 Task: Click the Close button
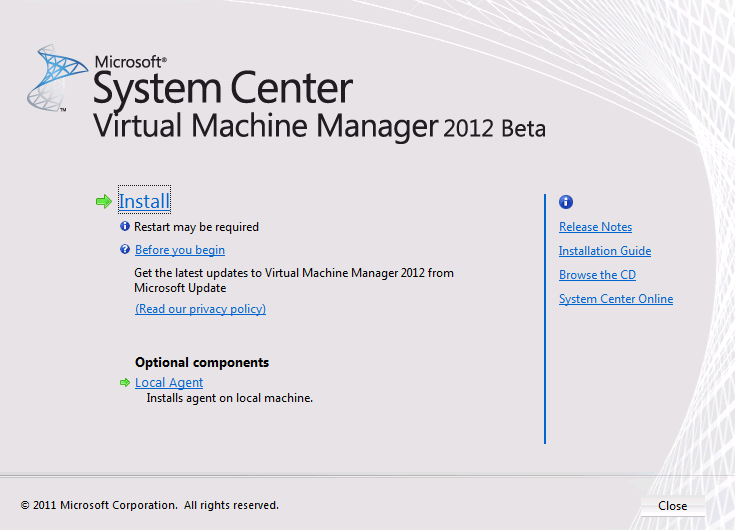[x=673, y=506]
